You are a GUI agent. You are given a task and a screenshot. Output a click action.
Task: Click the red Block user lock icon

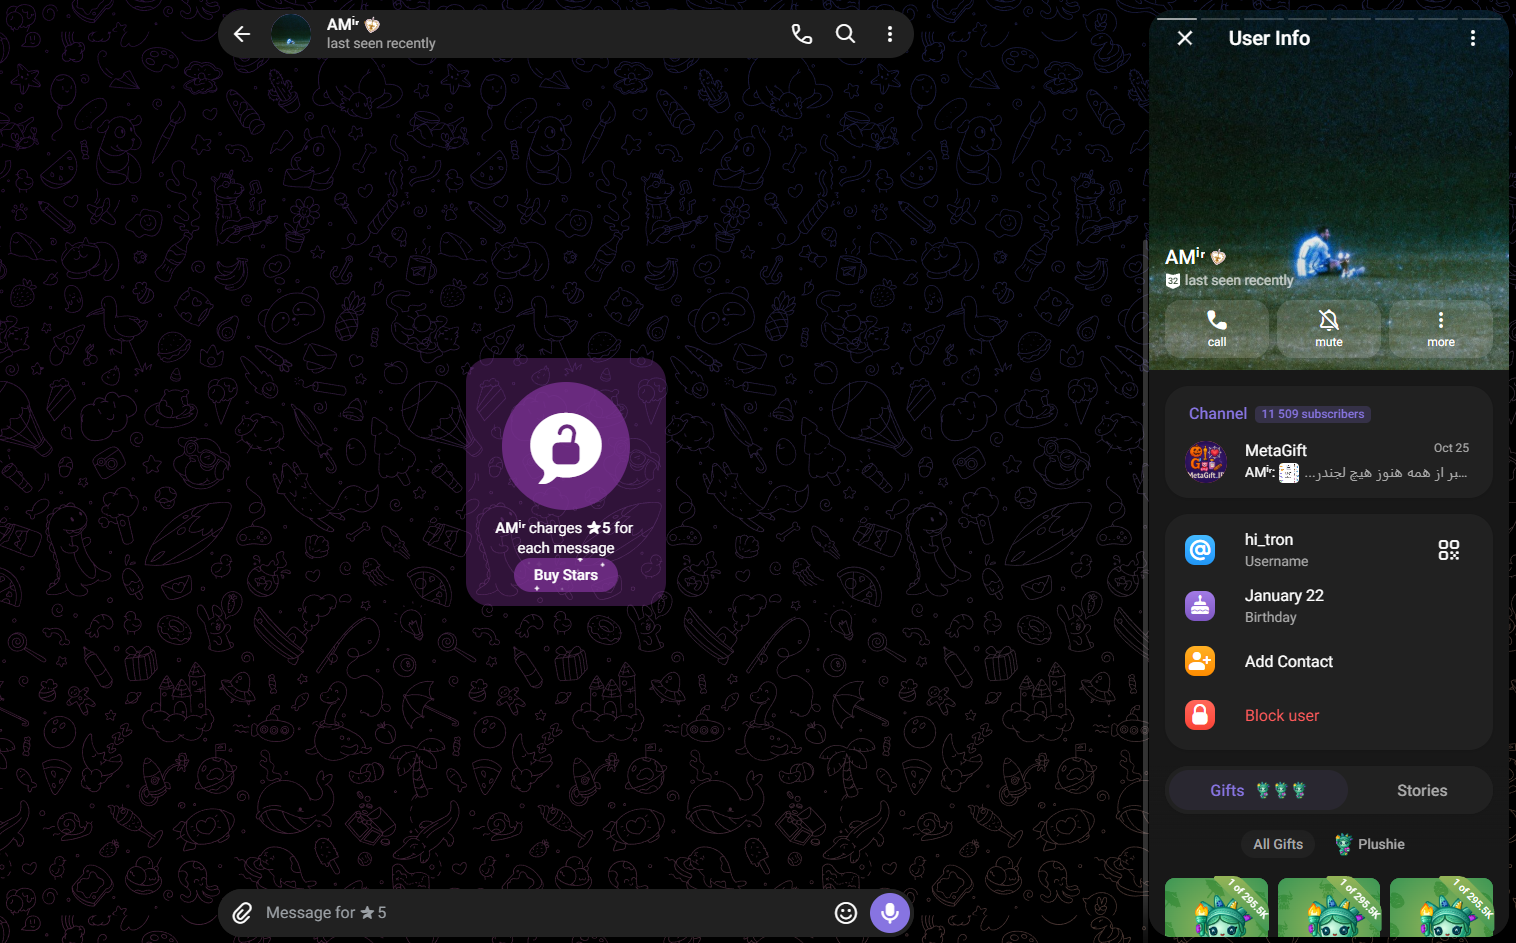(1200, 715)
